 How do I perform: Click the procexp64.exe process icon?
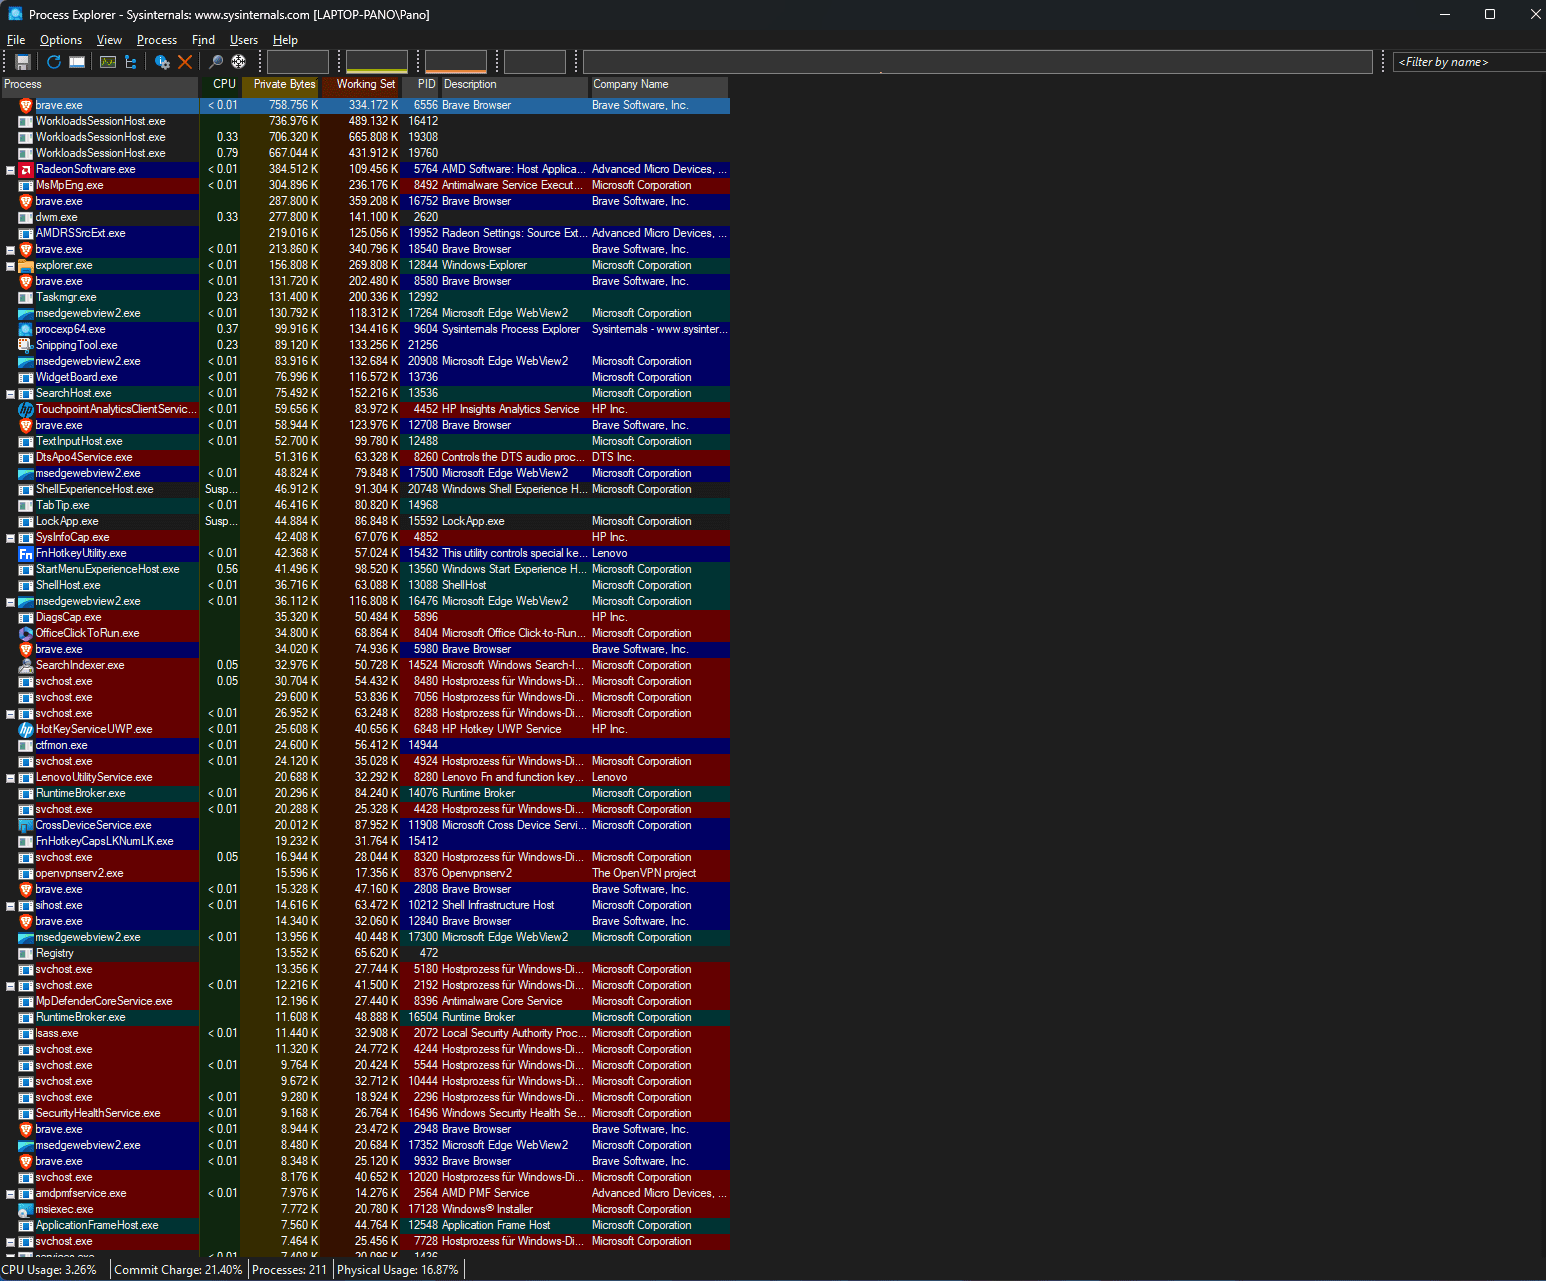pyautogui.click(x=26, y=329)
